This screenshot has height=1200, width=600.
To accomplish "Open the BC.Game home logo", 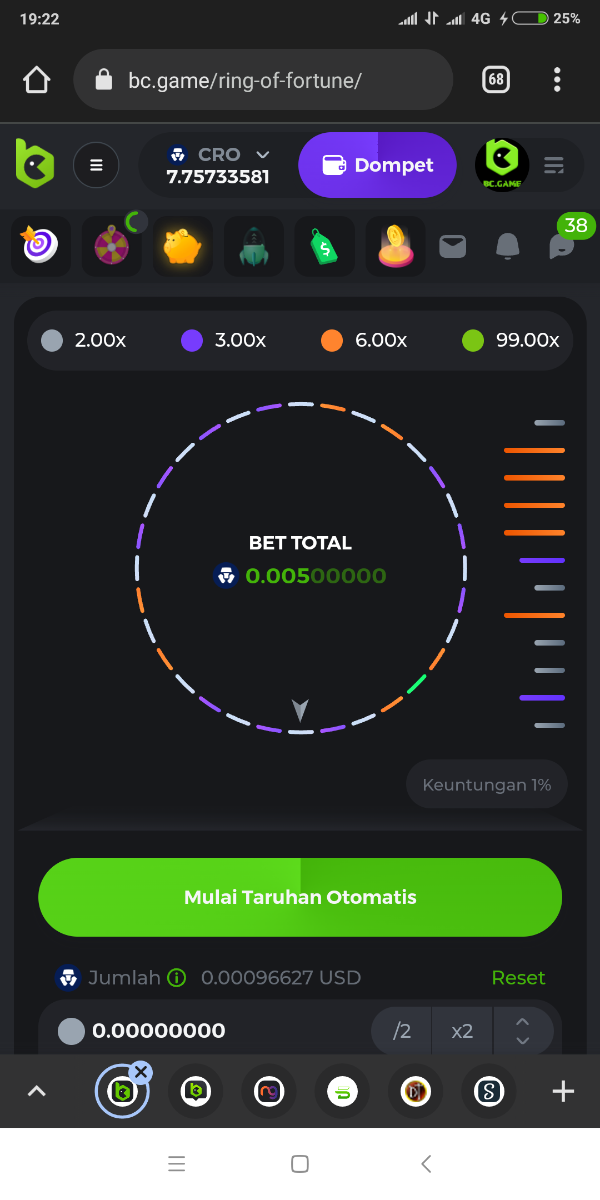I will [35, 165].
